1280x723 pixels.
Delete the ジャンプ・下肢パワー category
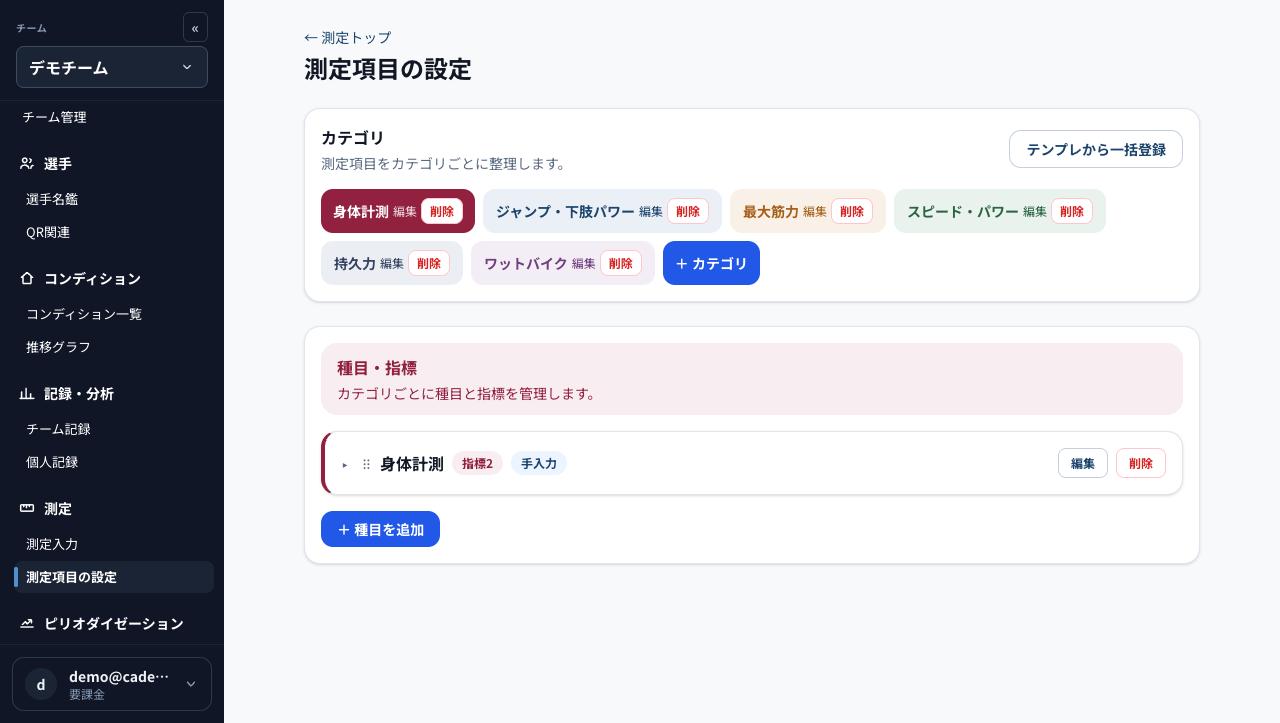click(688, 211)
